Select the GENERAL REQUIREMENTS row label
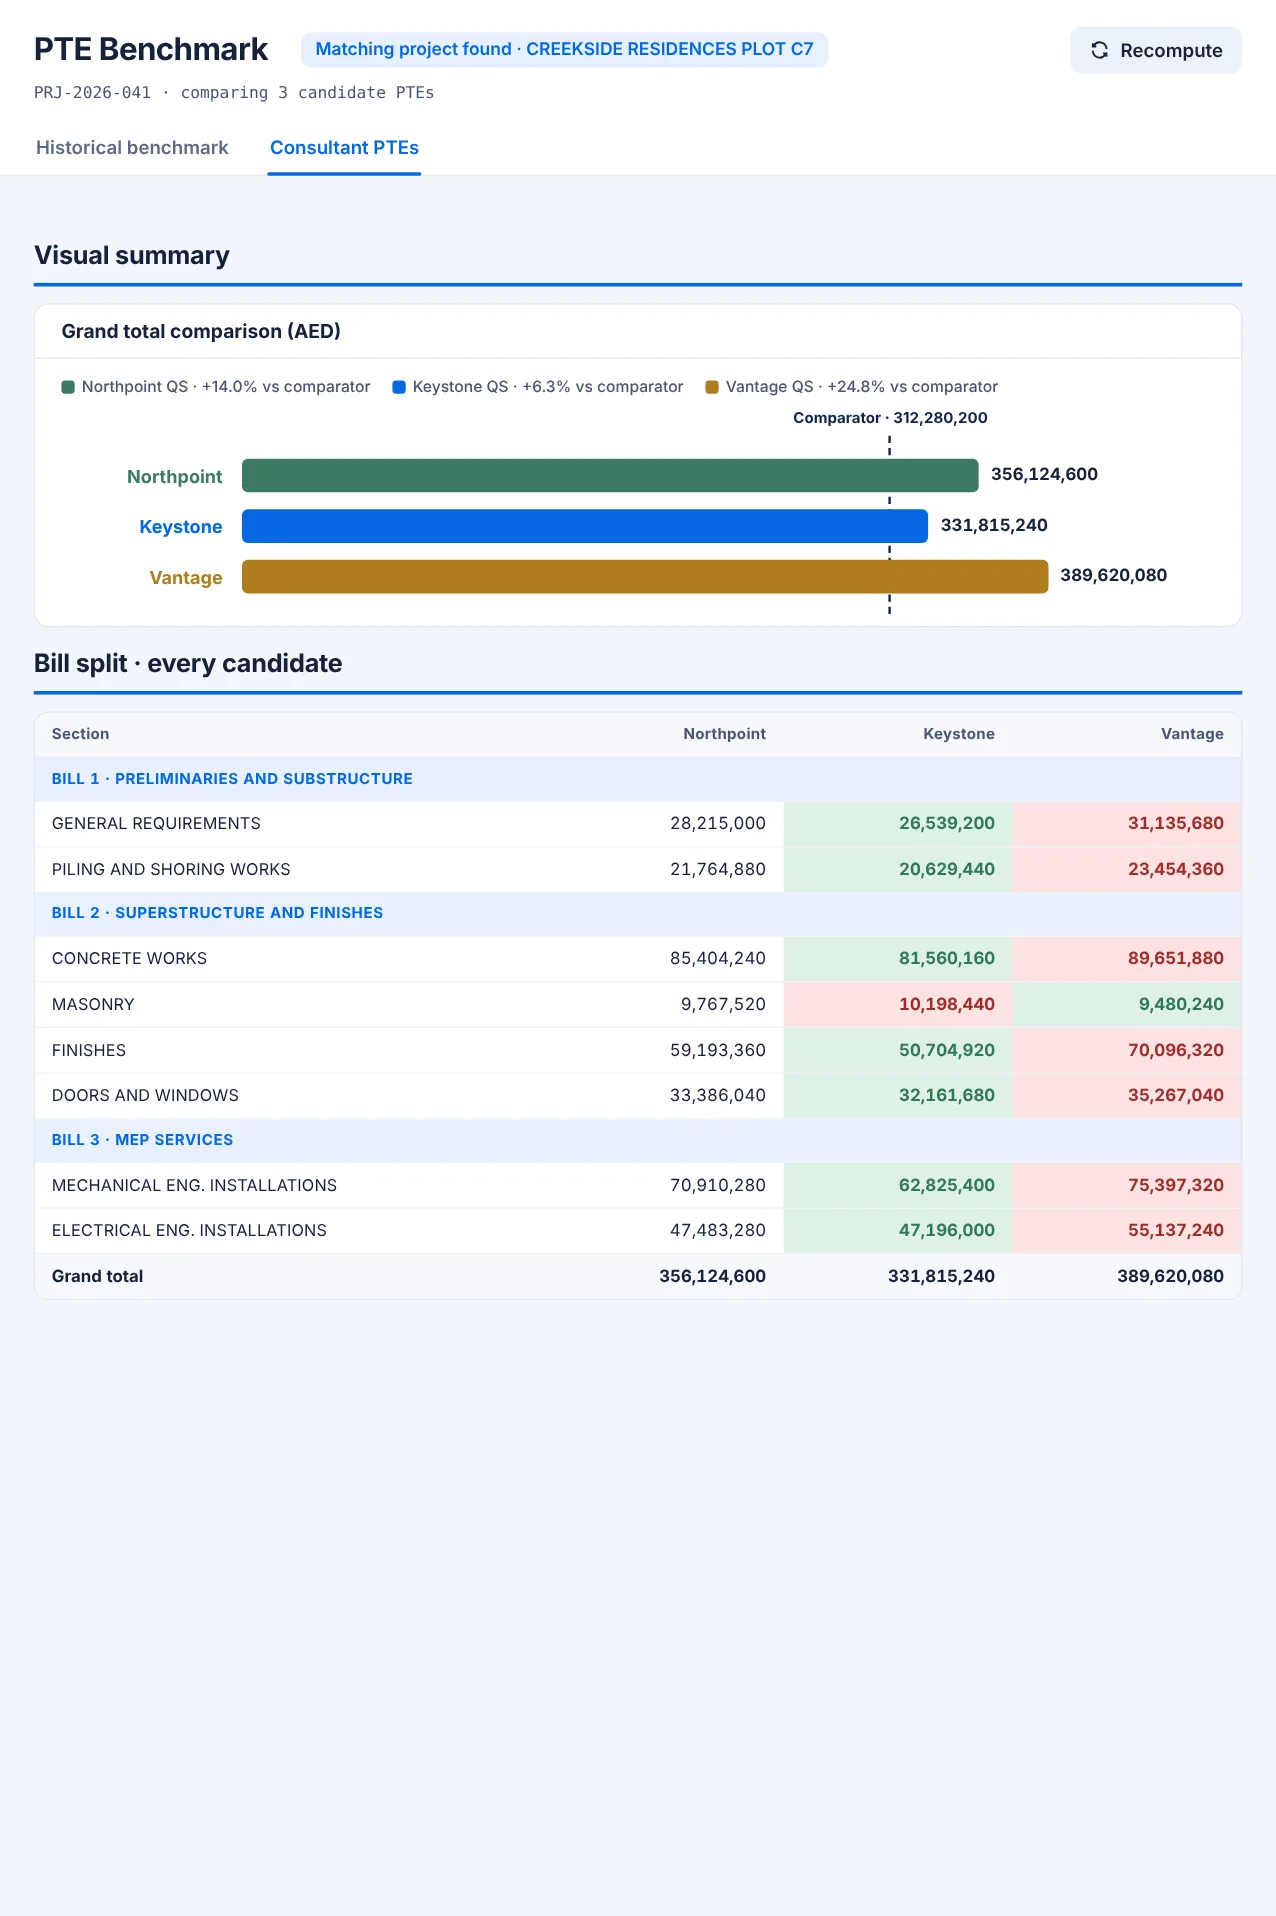Screen dimensions: 1276x1916 tap(156, 824)
